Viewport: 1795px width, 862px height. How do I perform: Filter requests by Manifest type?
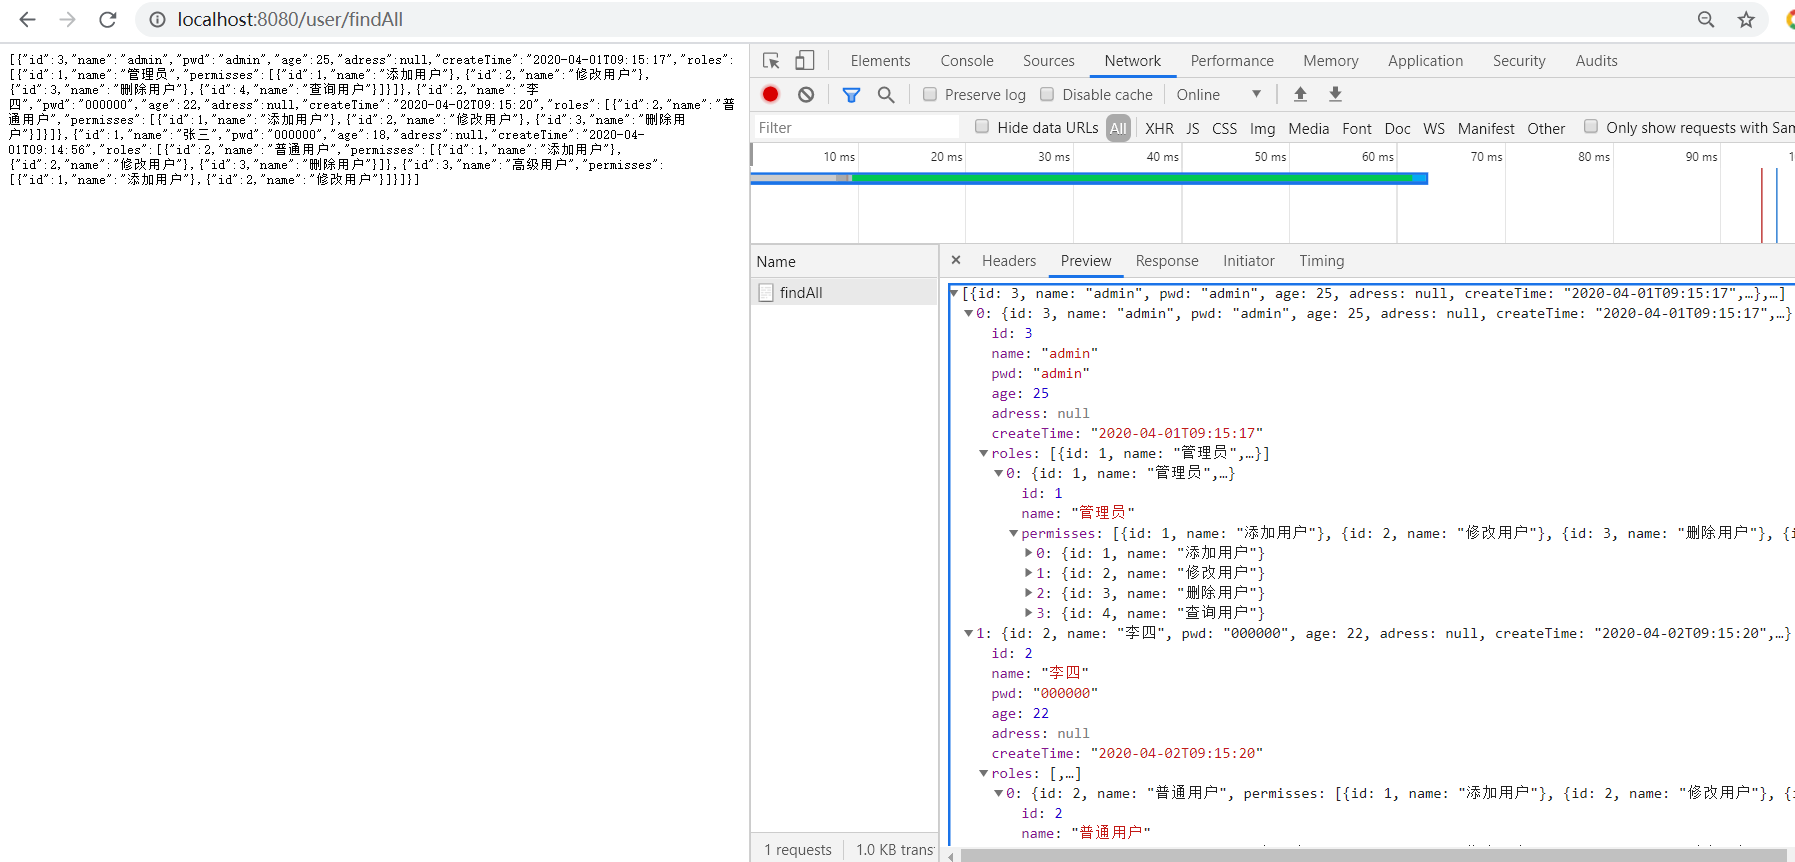1486,128
